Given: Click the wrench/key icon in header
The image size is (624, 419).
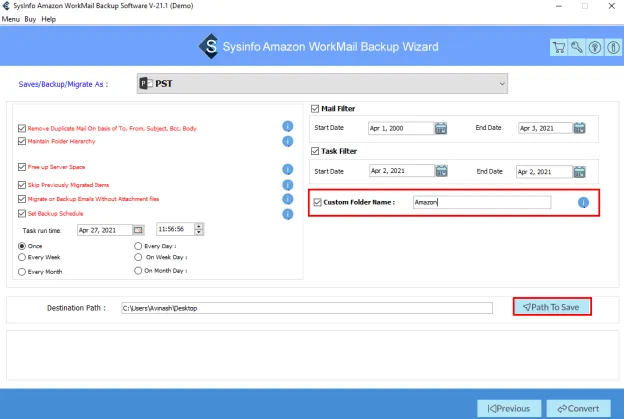Looking at the screenshot, I should tap(577, 47).
